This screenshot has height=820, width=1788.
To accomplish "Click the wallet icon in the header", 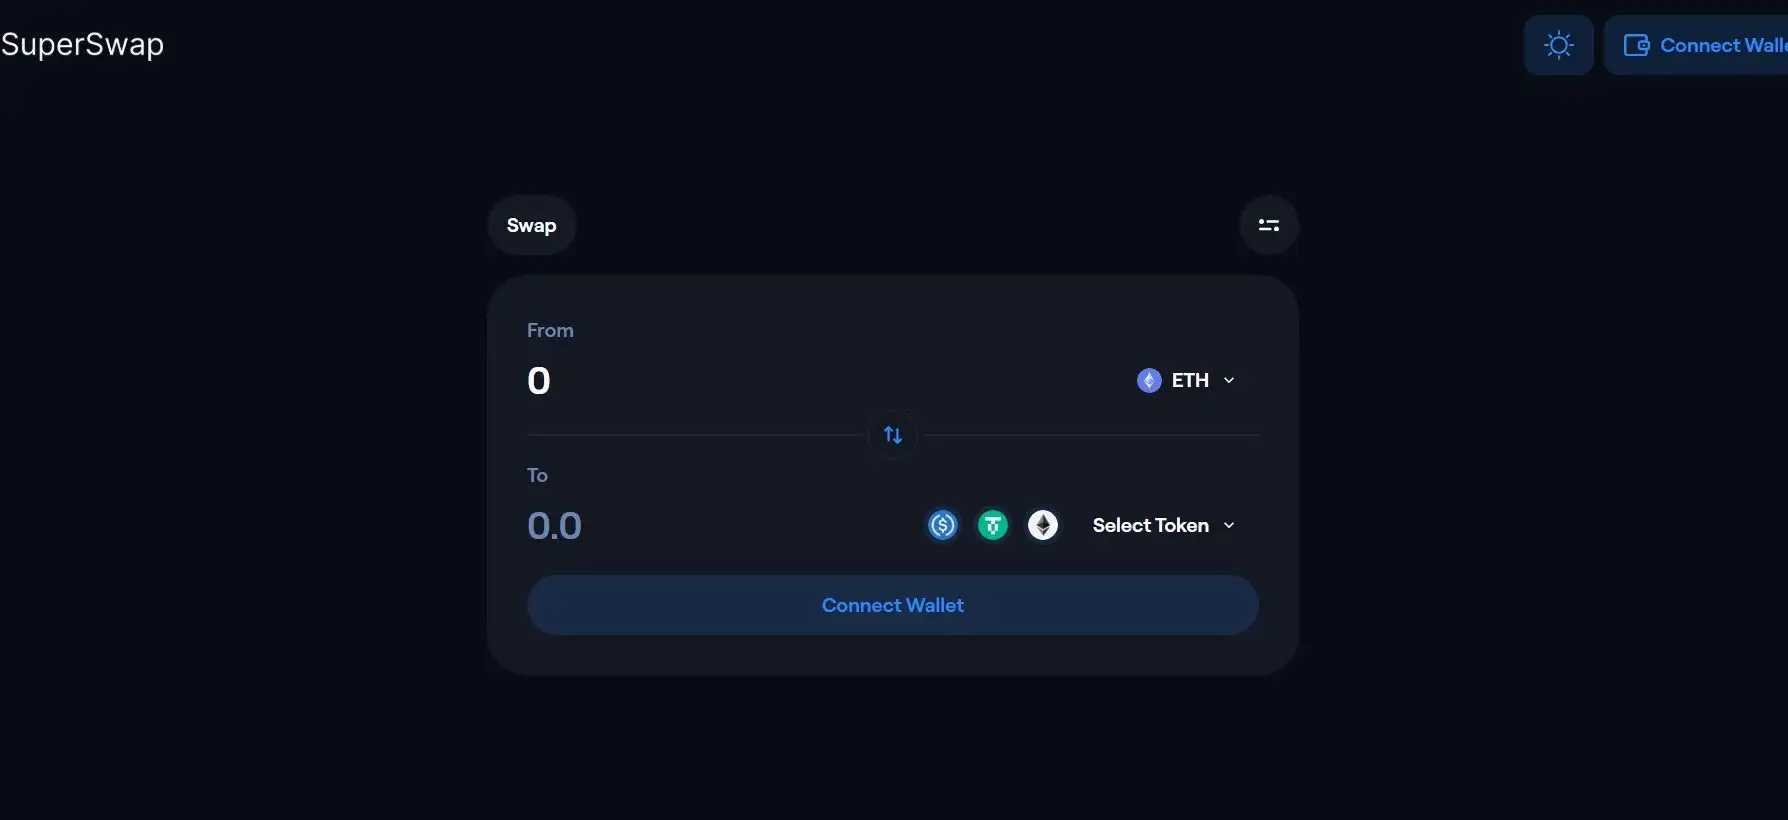I will 1636,45.
